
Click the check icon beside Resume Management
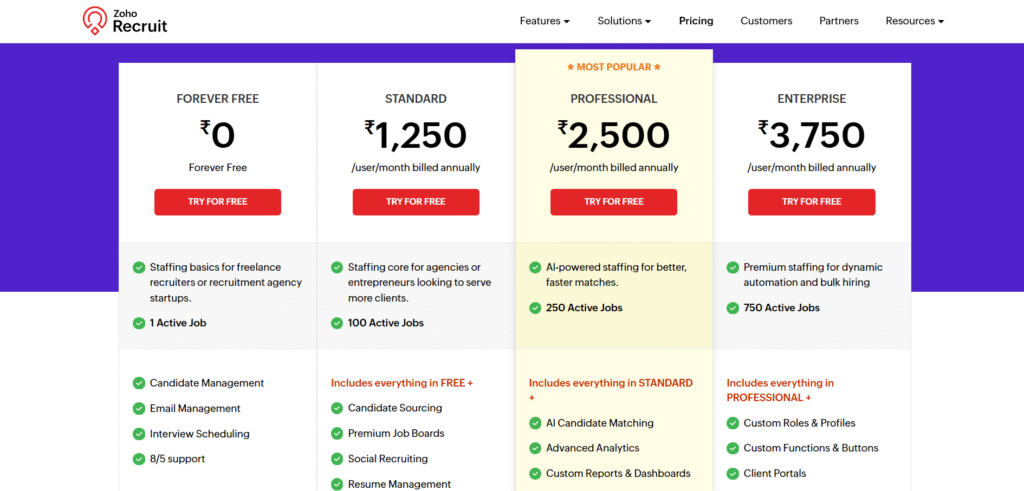(x=337, y=484)
